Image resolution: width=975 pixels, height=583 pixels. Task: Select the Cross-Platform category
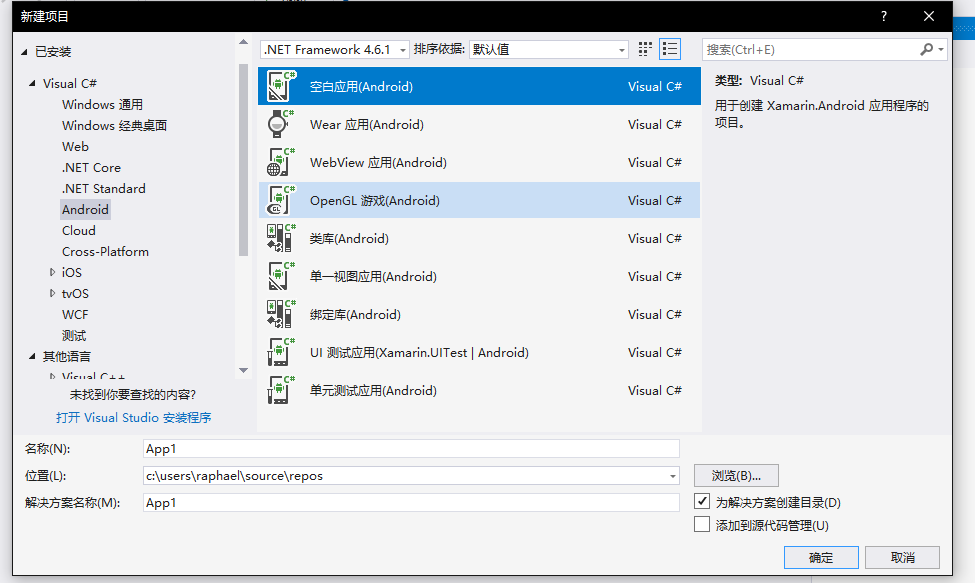coord(105,252)
